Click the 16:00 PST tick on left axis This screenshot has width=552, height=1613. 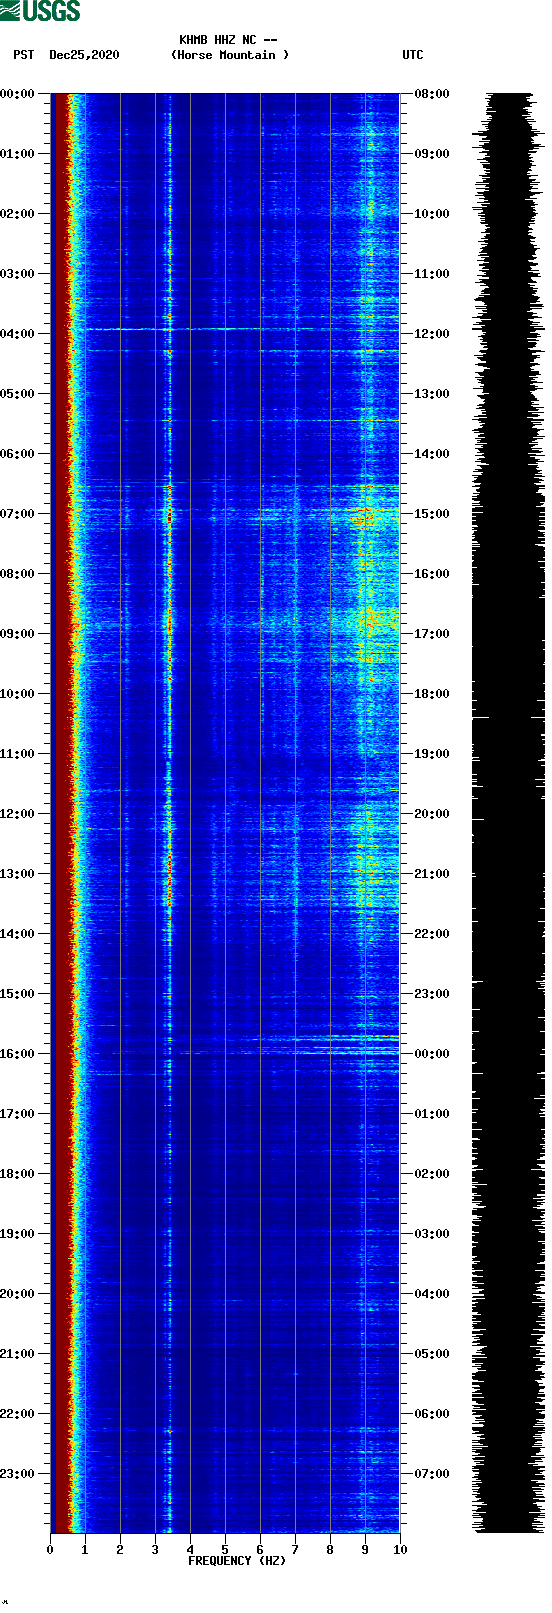tap(18, 1054)
